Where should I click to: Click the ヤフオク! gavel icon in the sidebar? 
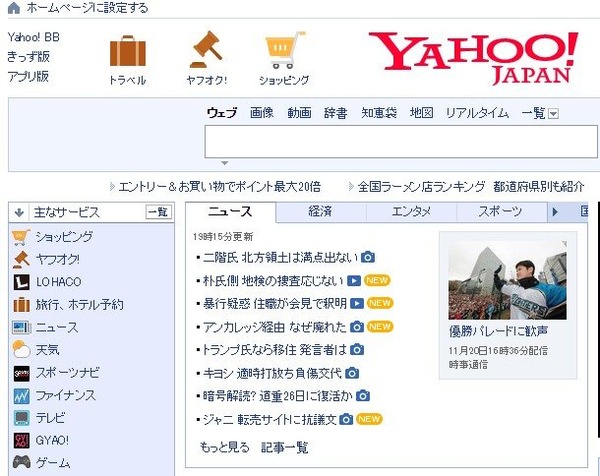click(x=21, y=259)
